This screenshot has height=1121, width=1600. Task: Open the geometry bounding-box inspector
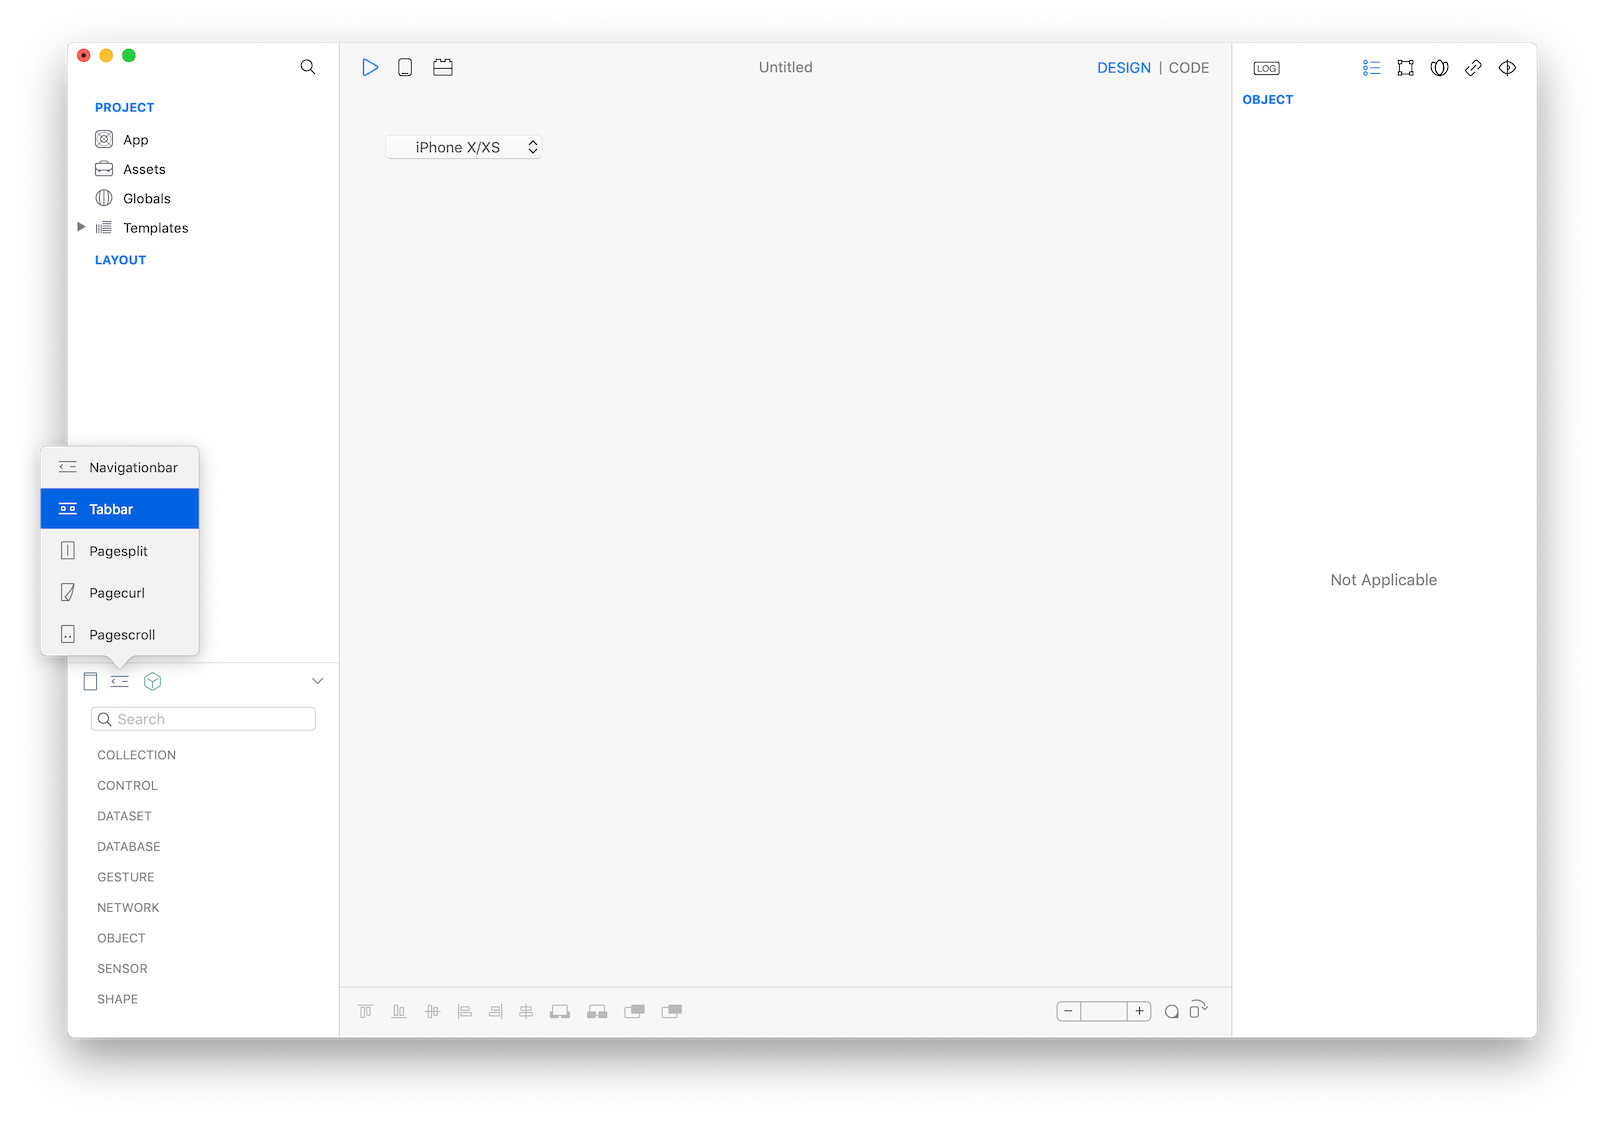tap(1405, 68)
